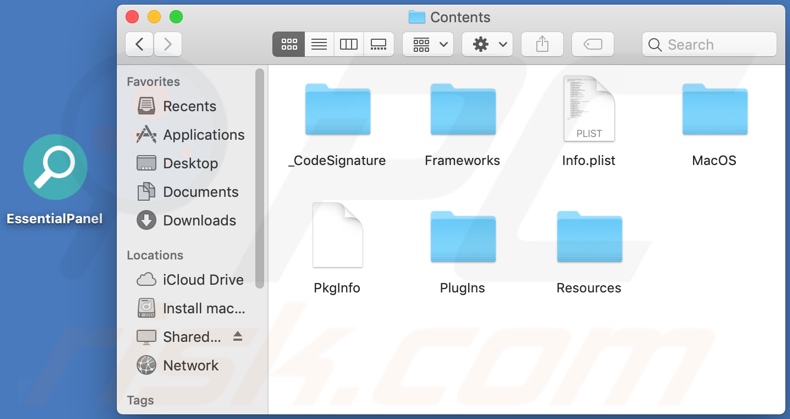Screen dimensions: 790x419
Task: Open the _CodeSignature folder
Action: (337, 110)
